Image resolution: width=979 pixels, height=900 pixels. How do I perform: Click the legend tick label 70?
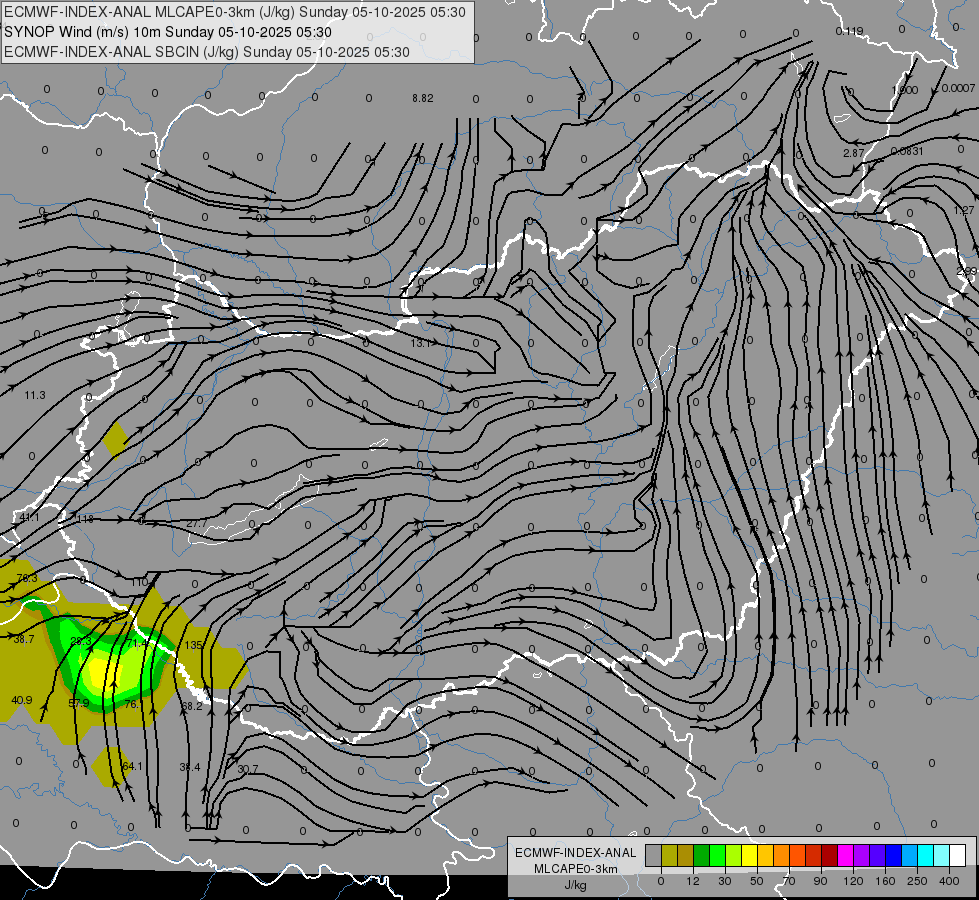click(x=789, y=881)
